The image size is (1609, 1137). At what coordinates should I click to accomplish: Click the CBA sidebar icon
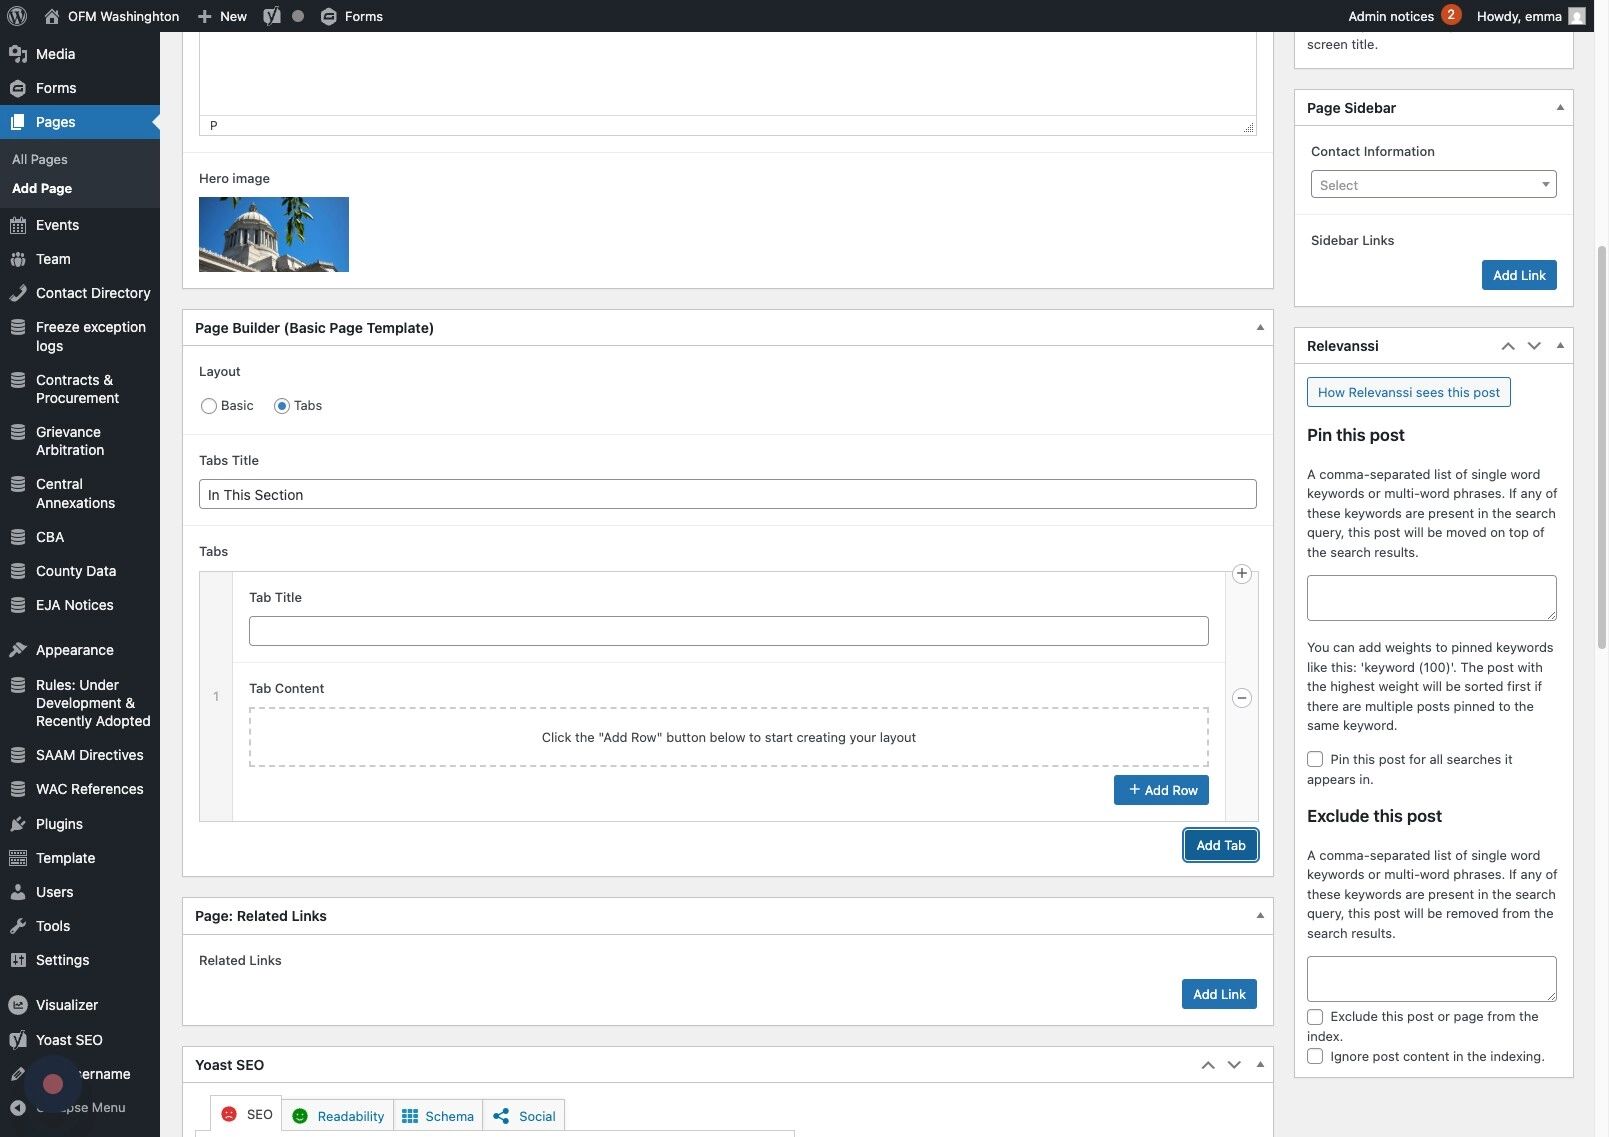tap(18, 537)
